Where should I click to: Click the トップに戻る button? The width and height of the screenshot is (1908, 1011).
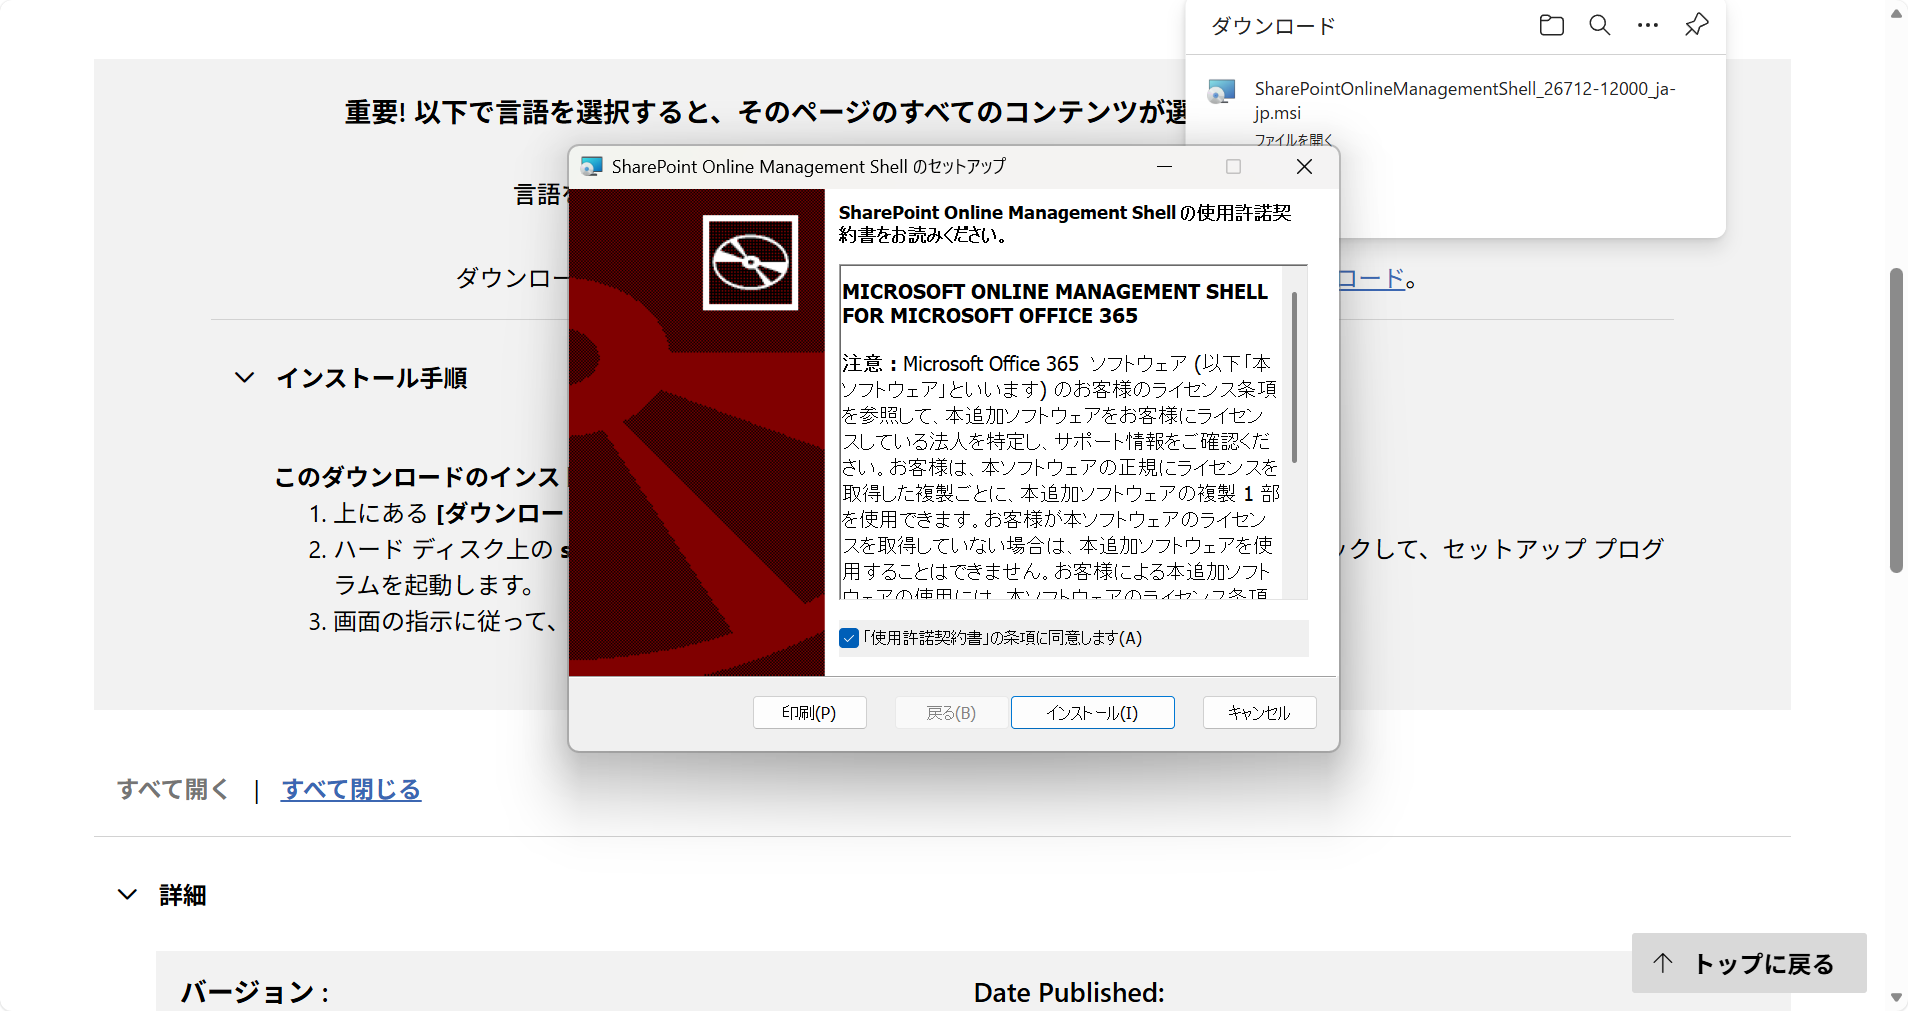click(x=1749, y=963)
